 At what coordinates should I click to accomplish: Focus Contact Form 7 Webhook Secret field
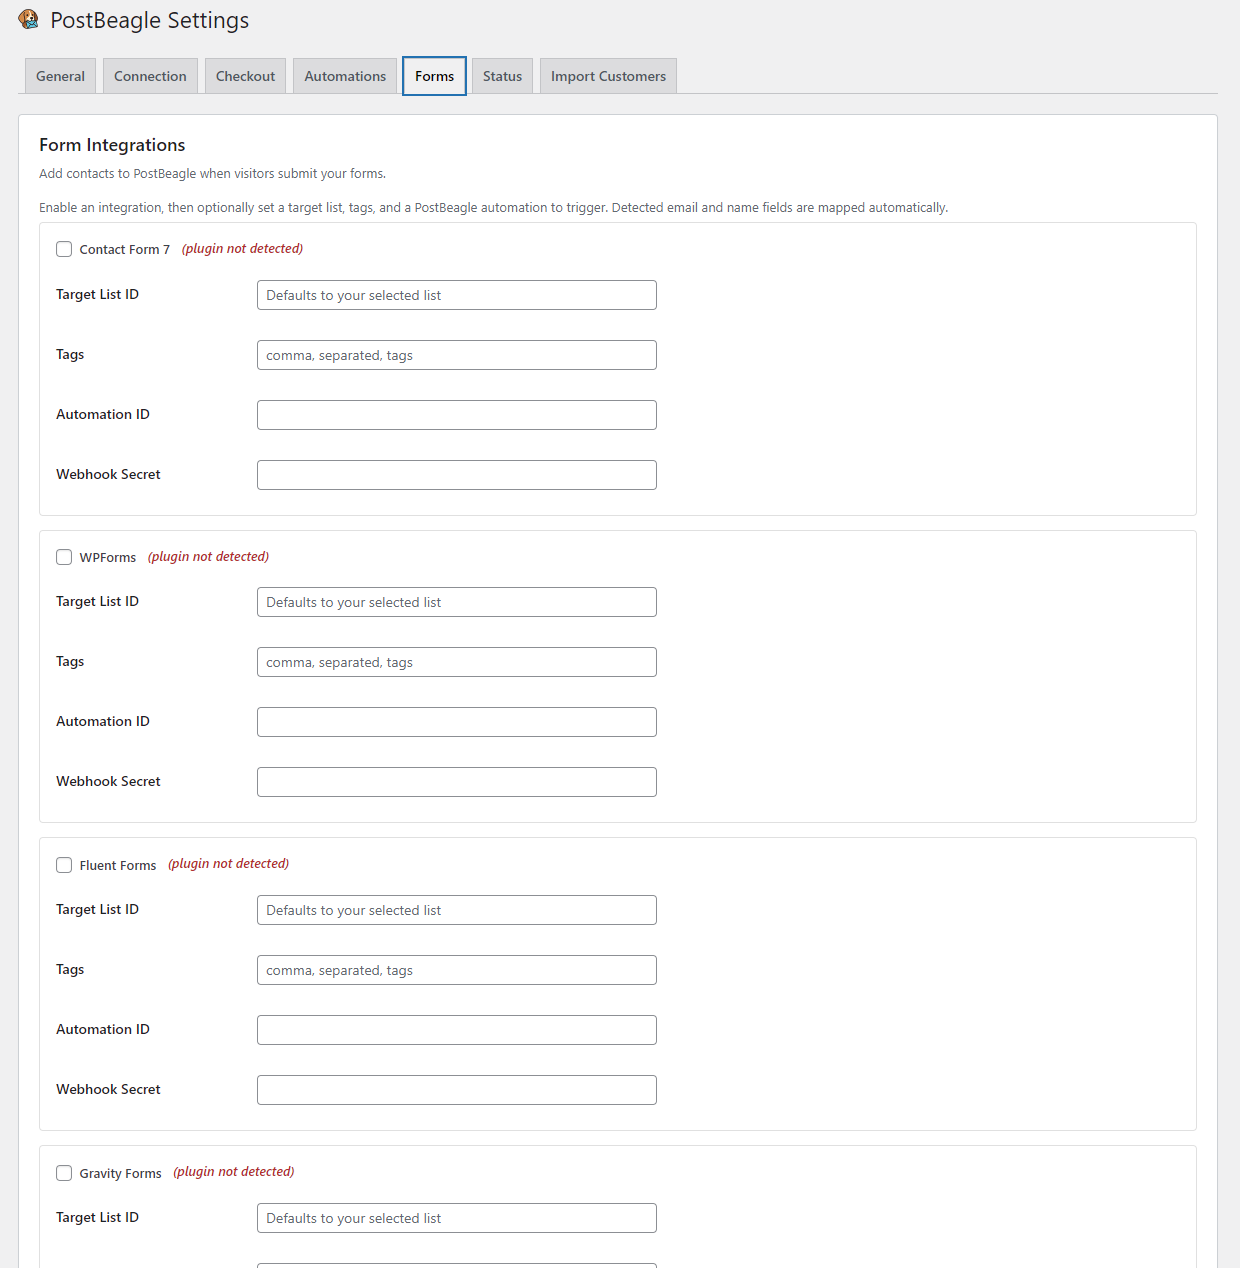pyautogui.click(x=457, y=475)
